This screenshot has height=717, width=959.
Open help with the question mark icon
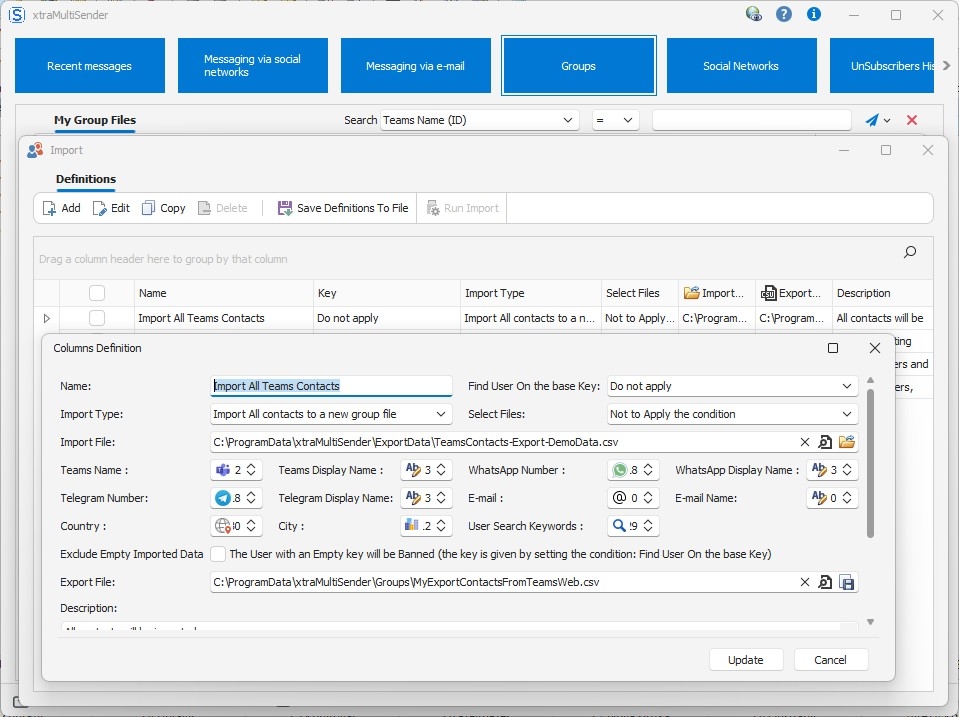[x=783, y=14]
